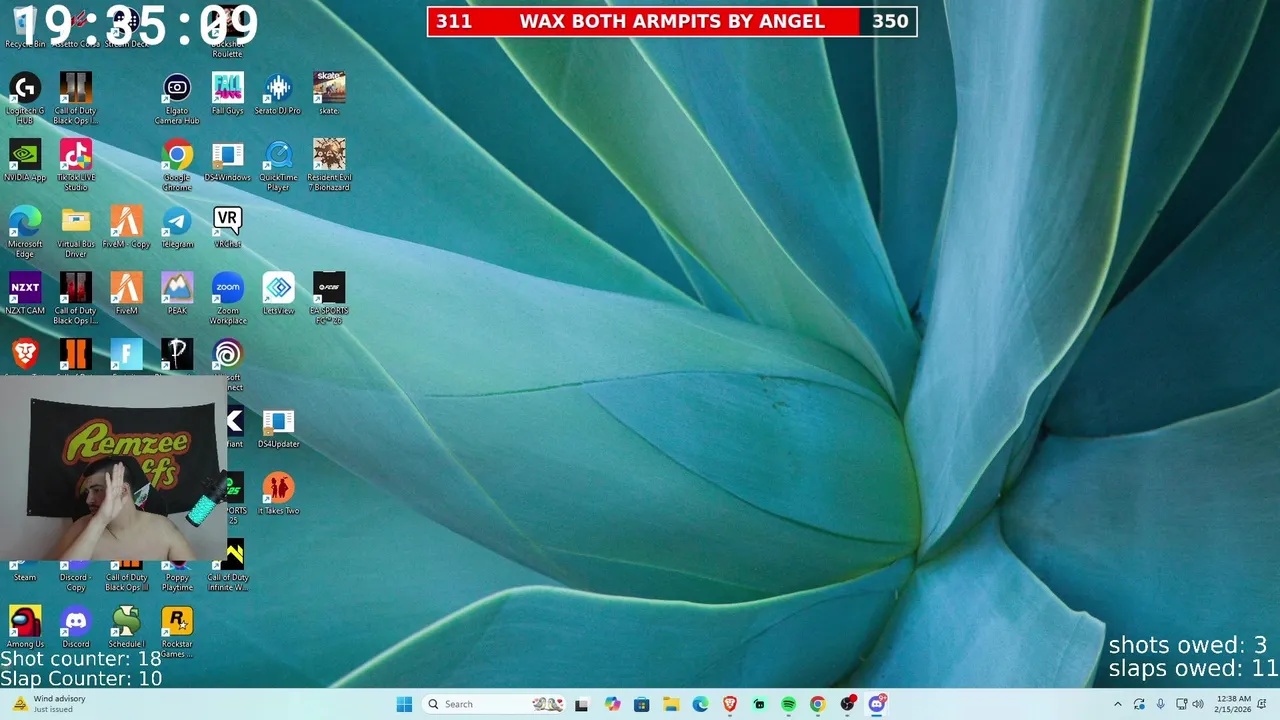Open NVIDIA App desktop icon
The height and width of the screenshot is (720, 1280).
click(25, 160)
